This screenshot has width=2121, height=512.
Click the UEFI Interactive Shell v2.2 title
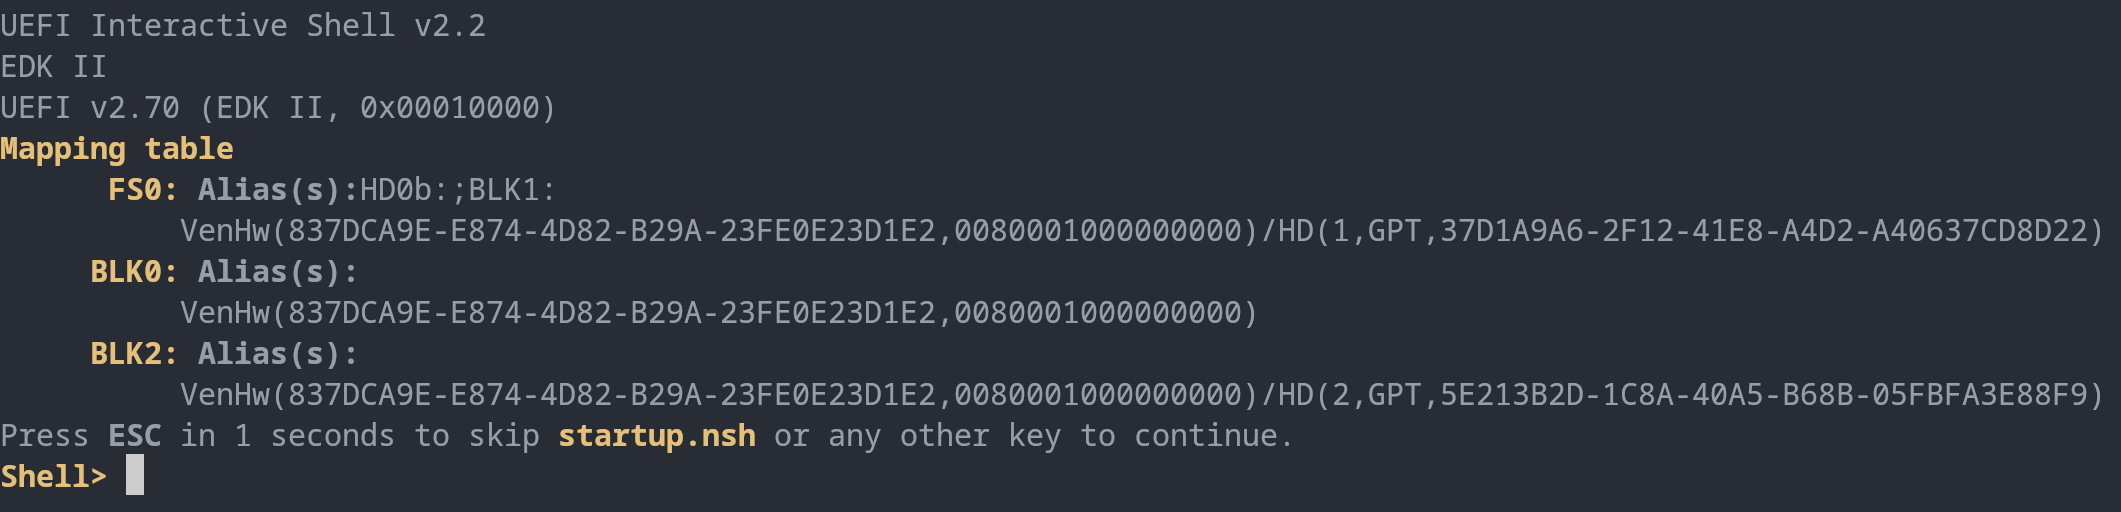242,26
